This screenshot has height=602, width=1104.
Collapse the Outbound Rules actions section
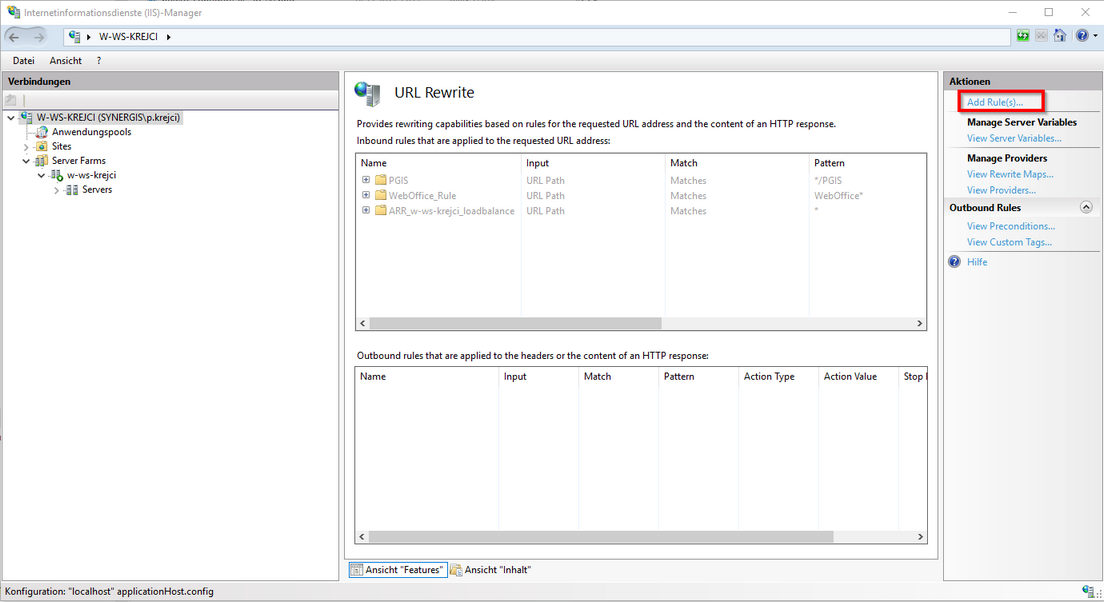1086,207
